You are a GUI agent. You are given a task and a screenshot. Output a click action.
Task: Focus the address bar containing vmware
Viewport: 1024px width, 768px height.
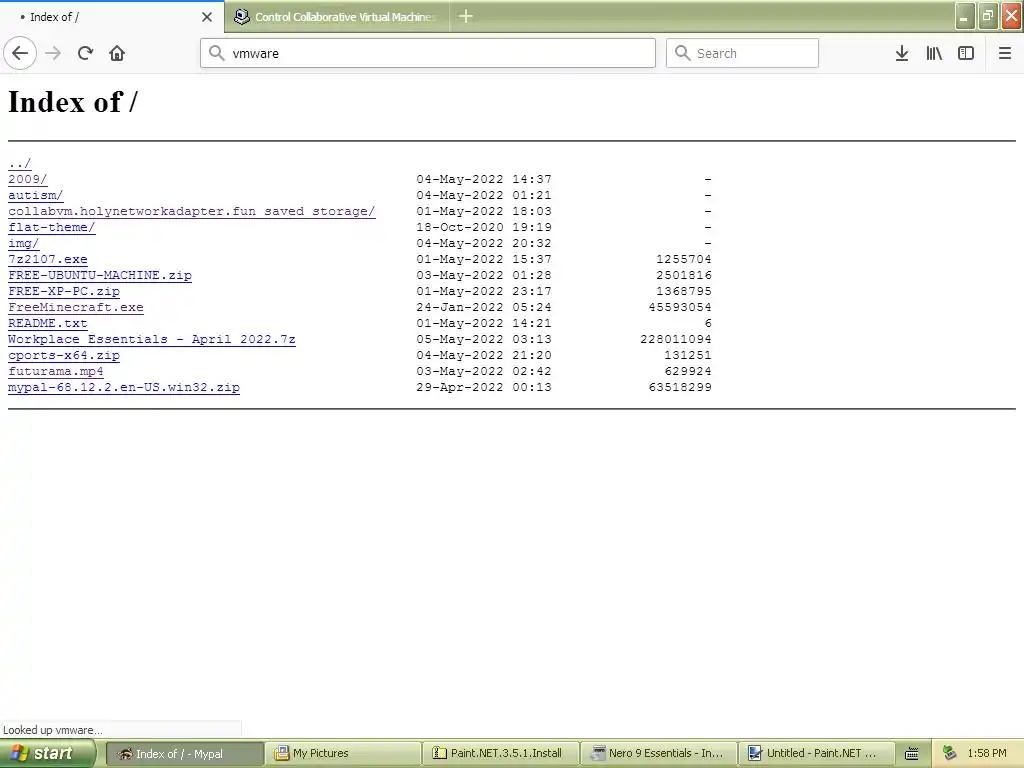428,53
